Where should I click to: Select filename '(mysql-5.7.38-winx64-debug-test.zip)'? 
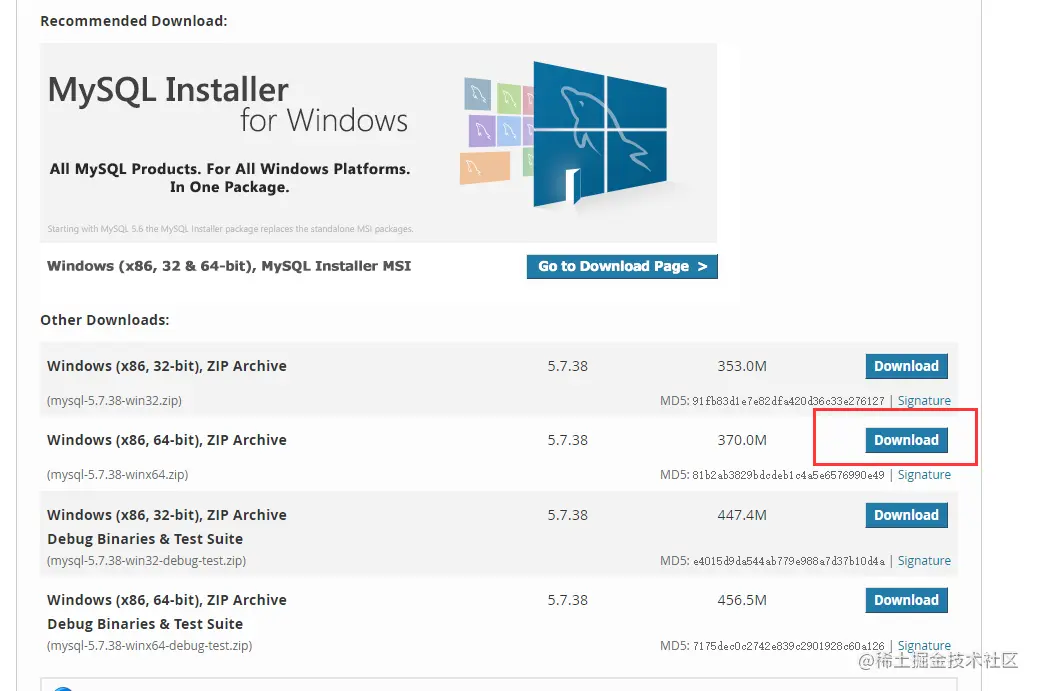tap(149, 646)
